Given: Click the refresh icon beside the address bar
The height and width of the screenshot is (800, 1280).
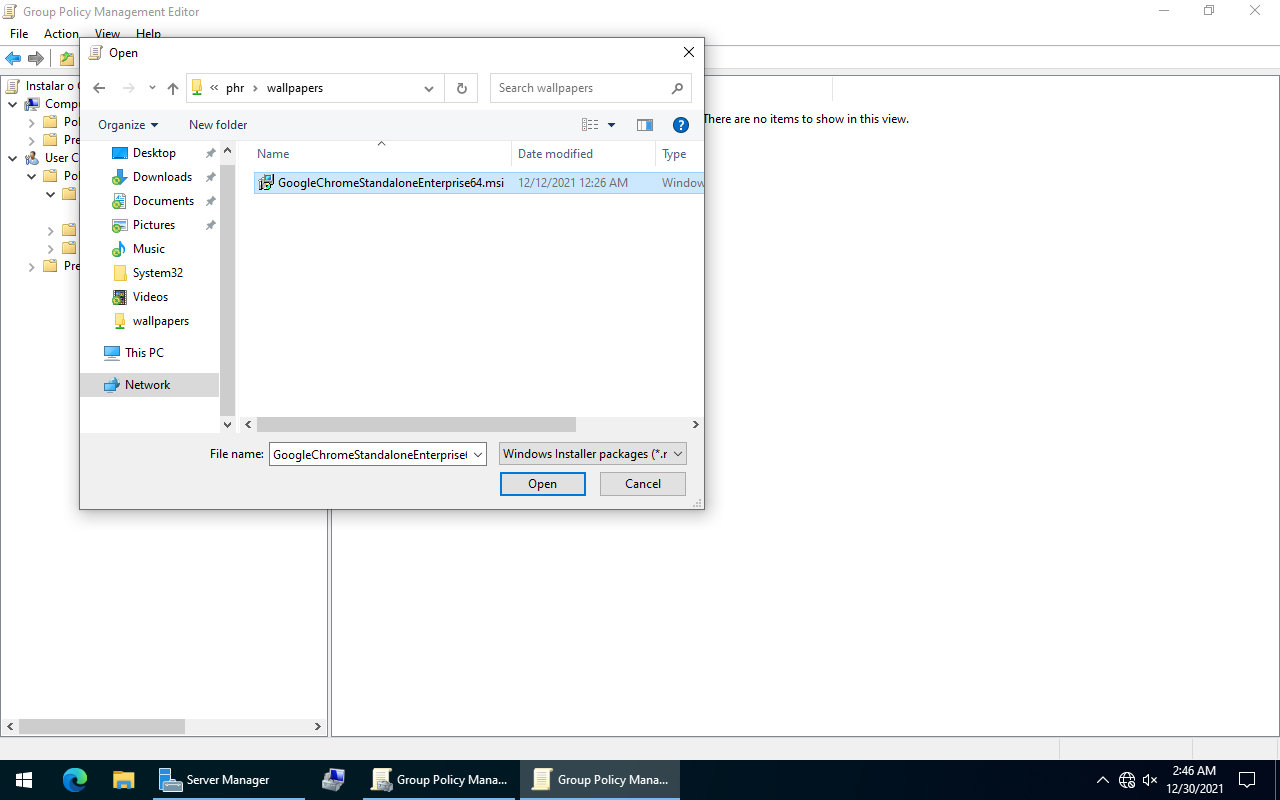Looking at the screenshot, I should coord(461,88).
